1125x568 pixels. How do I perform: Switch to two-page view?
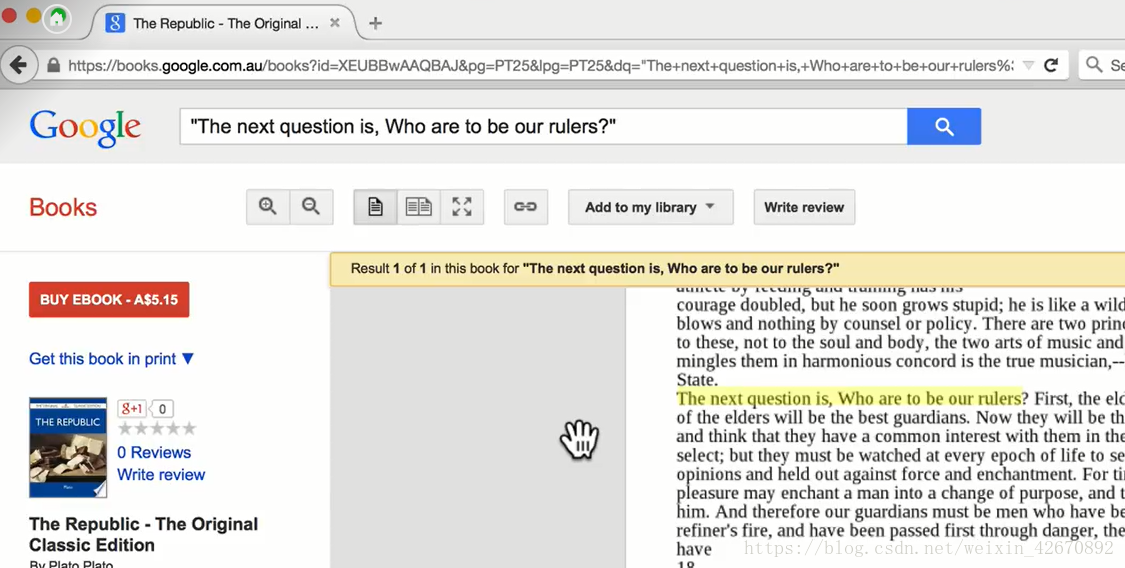[x=418, y=207]
